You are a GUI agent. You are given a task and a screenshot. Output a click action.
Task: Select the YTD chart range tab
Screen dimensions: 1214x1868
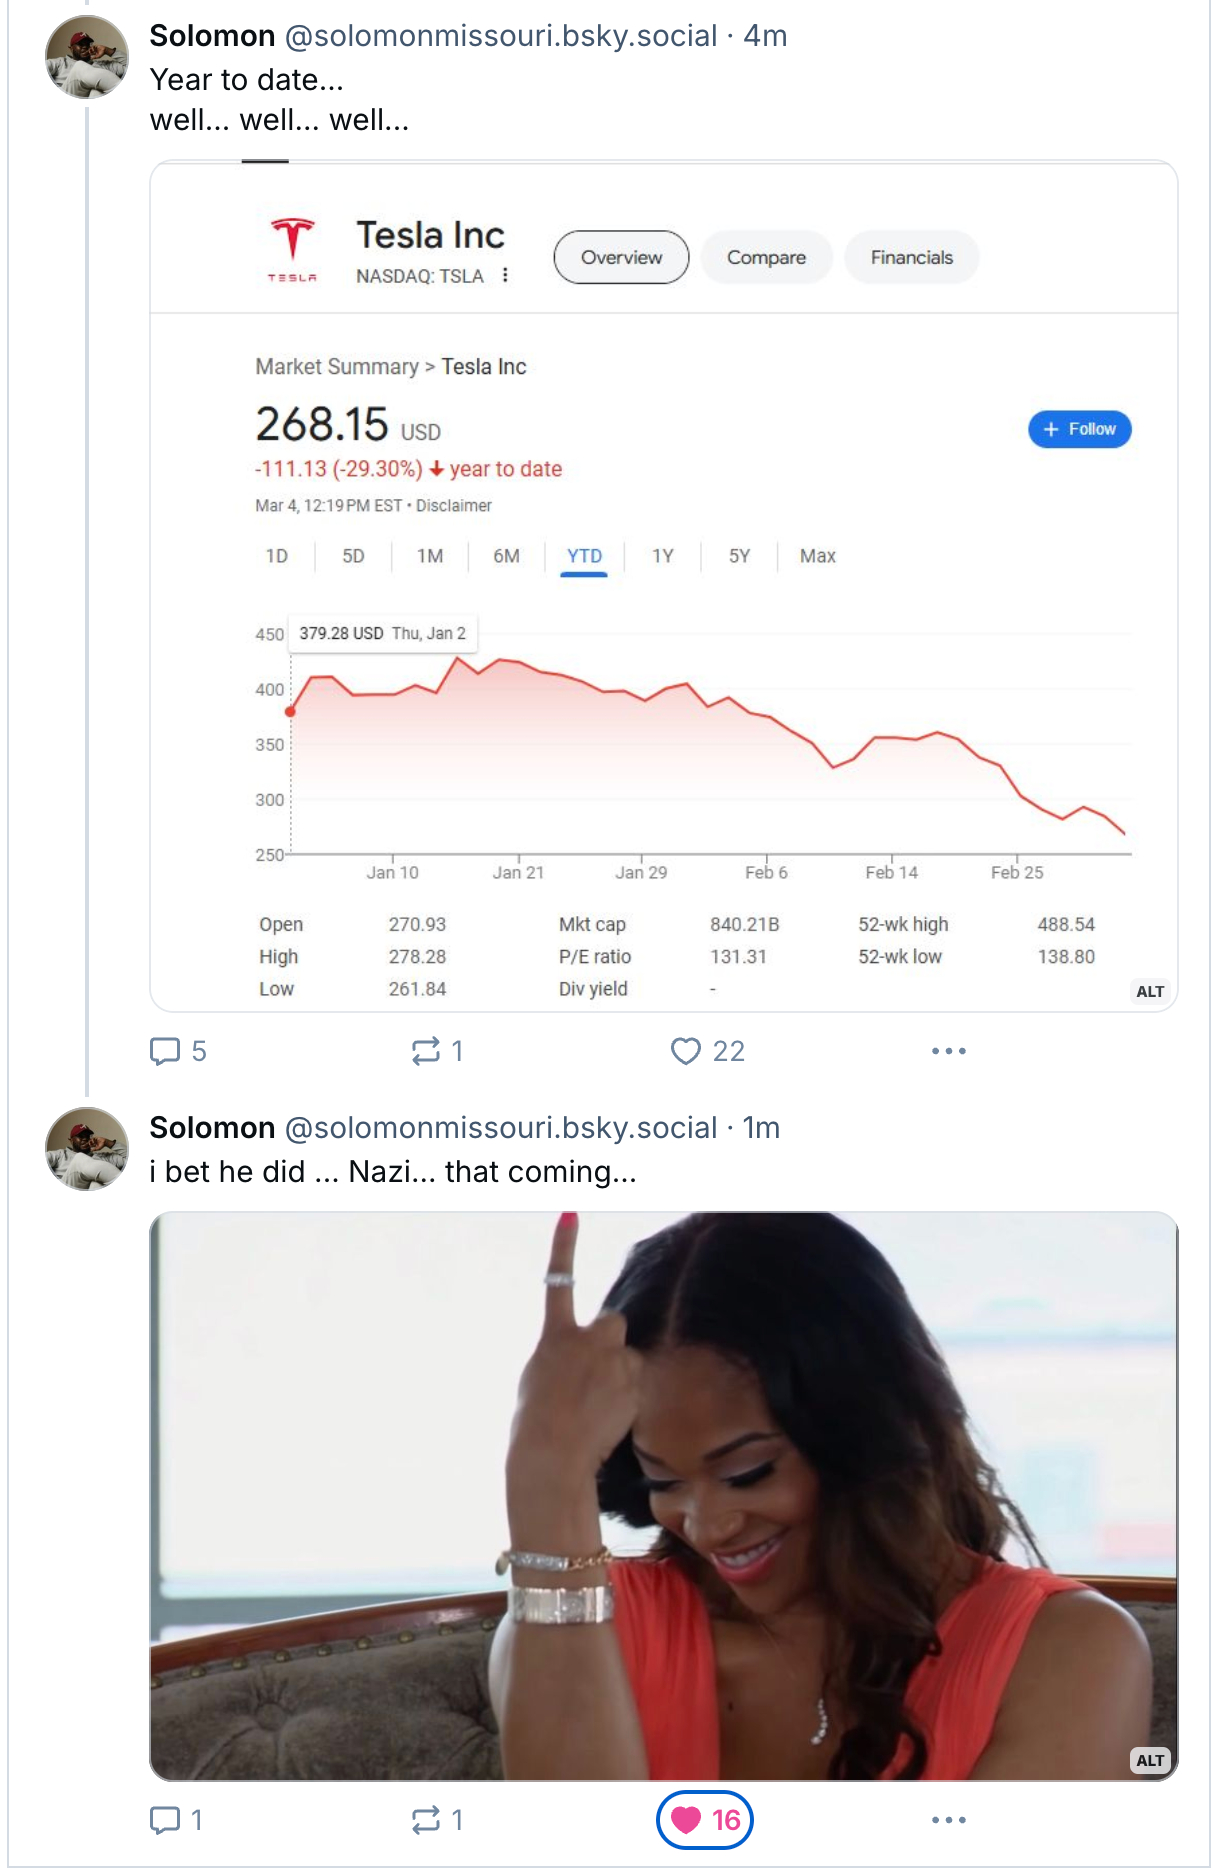584,556
